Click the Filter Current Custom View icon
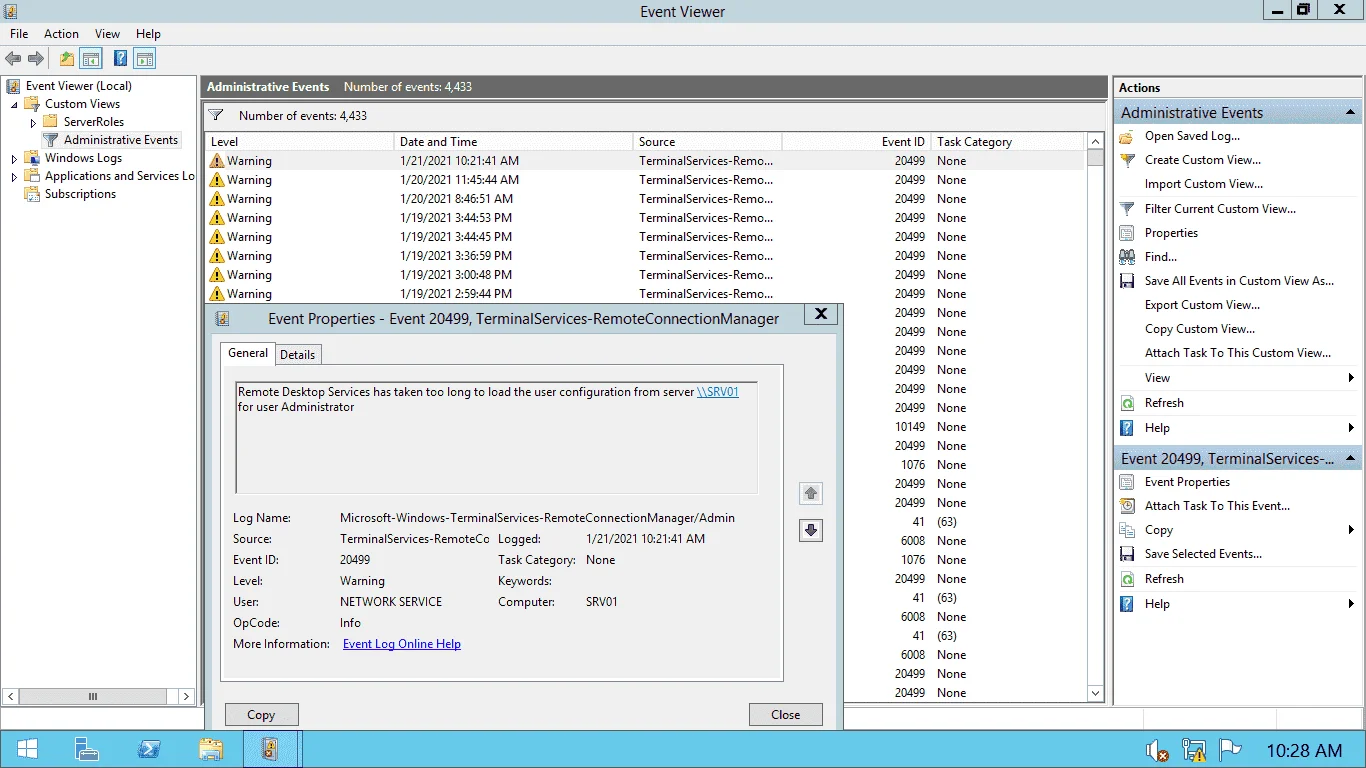Viewport: 1366px width, 768px height. click(x=1127, y=209)
